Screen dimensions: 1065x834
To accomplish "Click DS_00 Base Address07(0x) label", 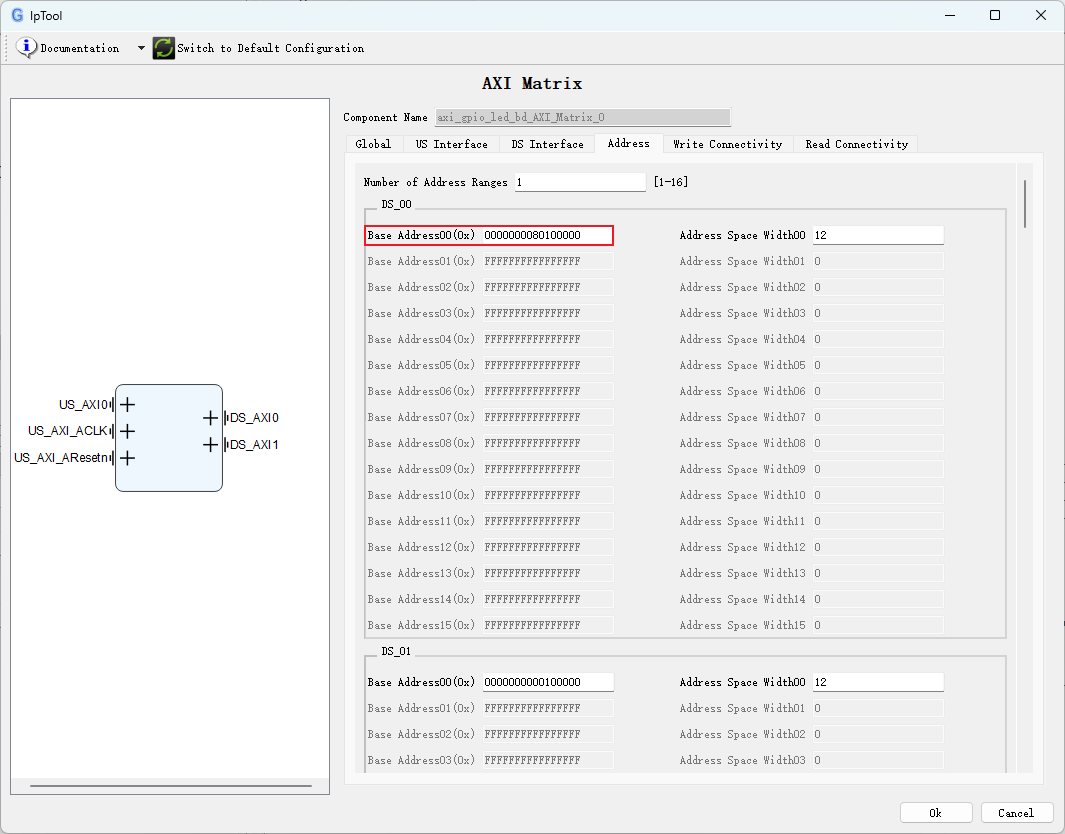I will tap(421, 417).
